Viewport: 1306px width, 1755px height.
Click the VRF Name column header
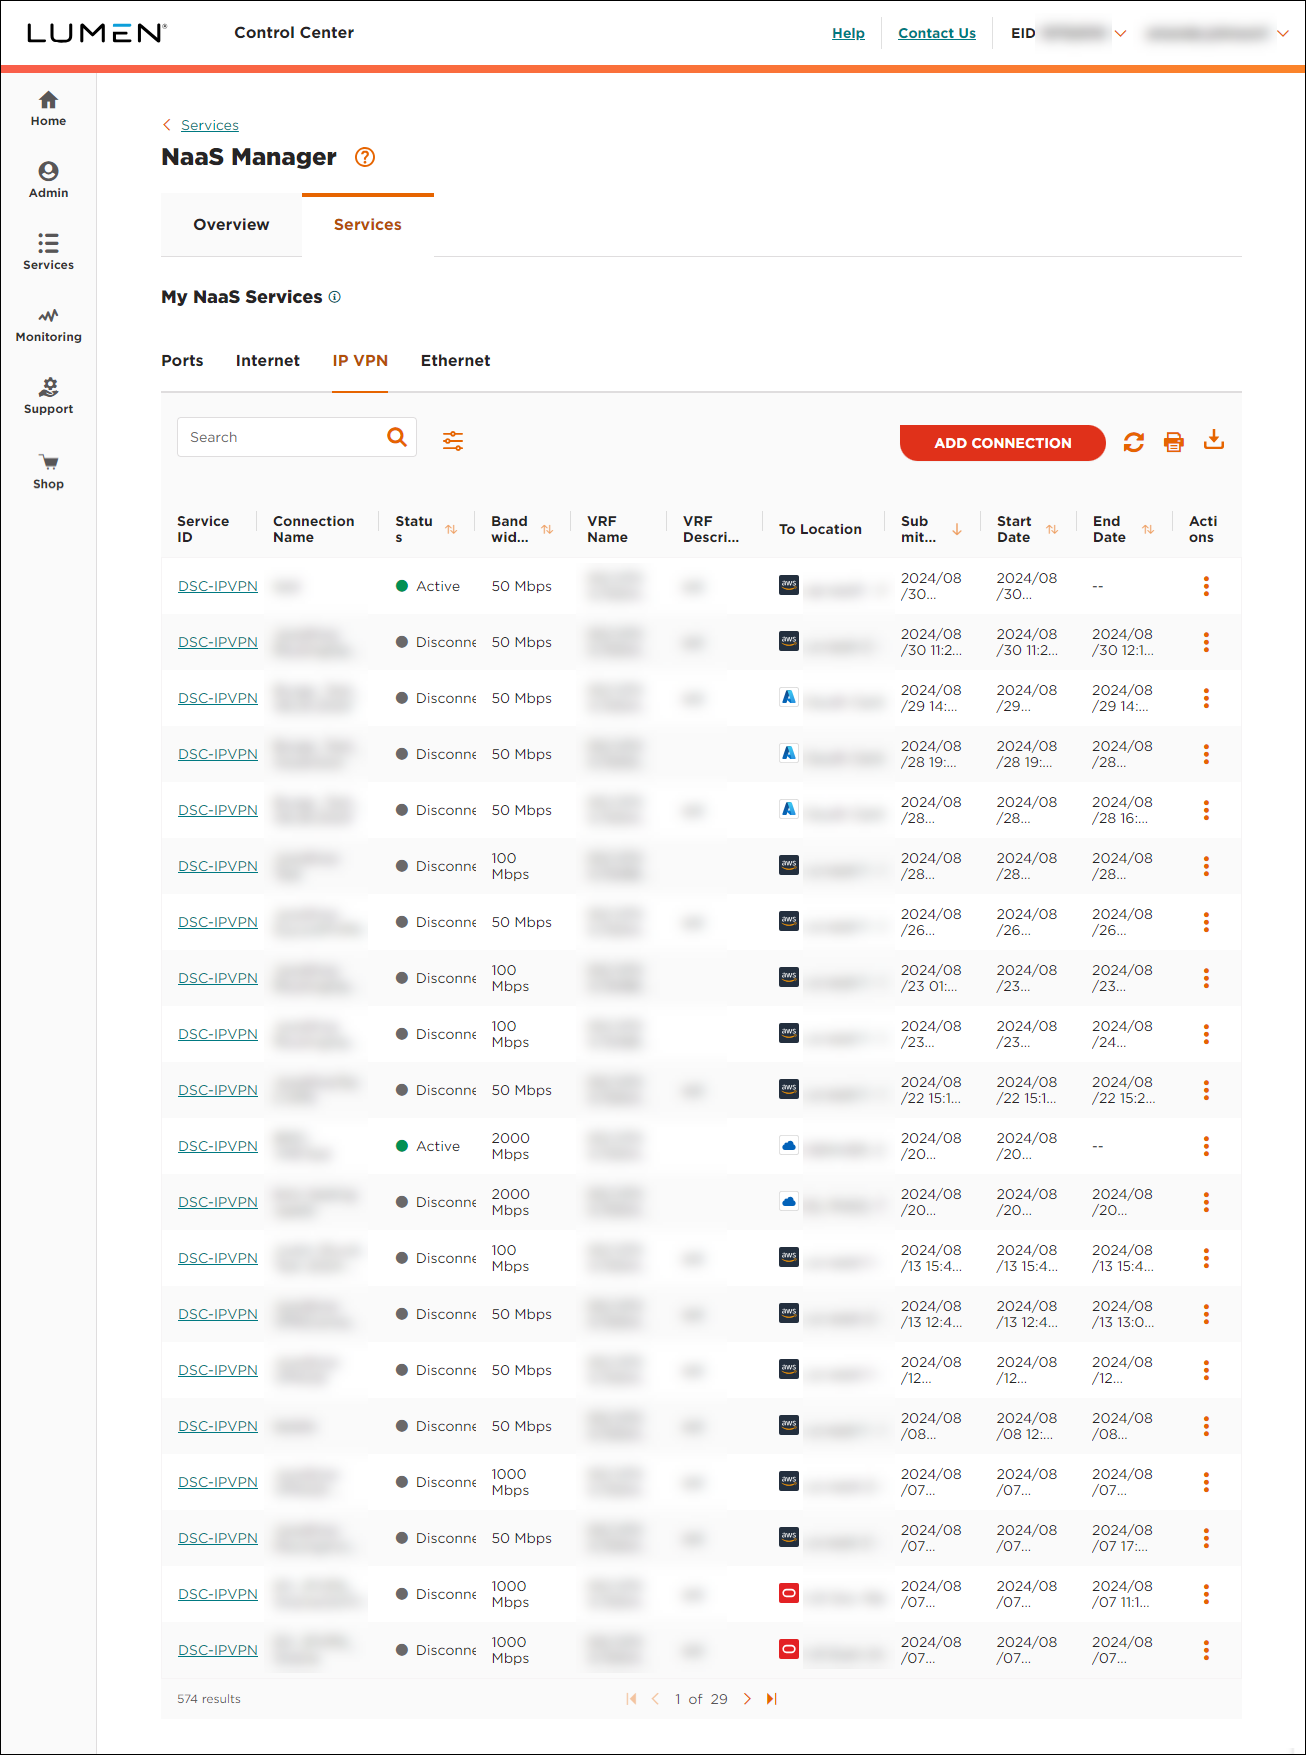607,529
